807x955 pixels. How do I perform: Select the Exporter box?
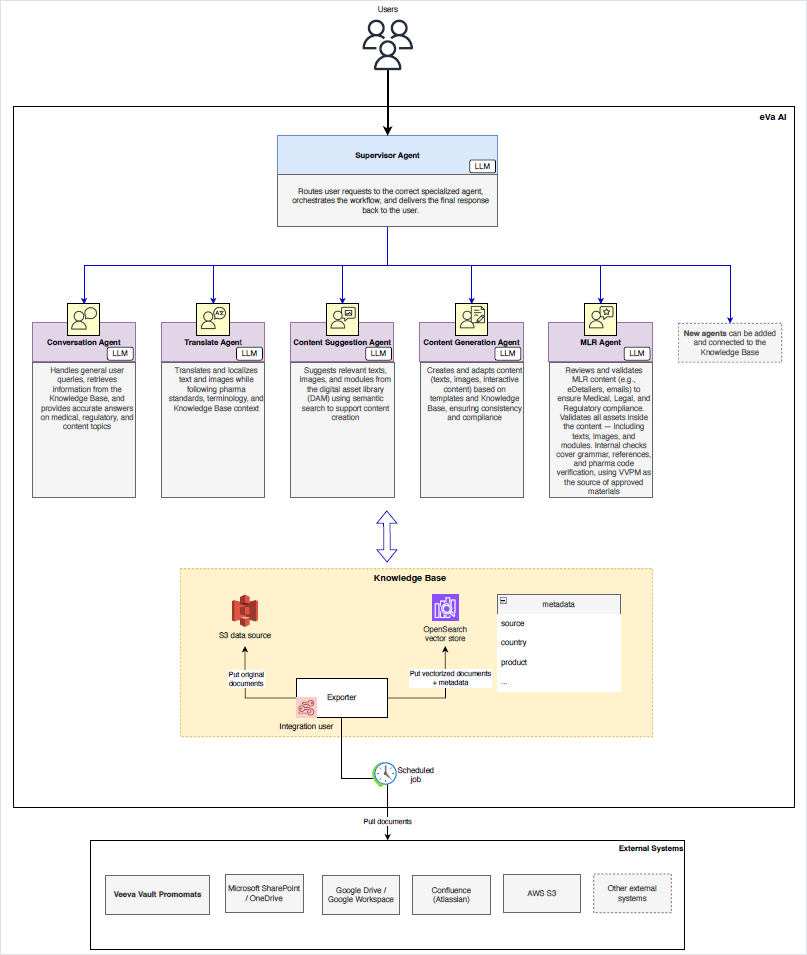click(x=341, y=696)
